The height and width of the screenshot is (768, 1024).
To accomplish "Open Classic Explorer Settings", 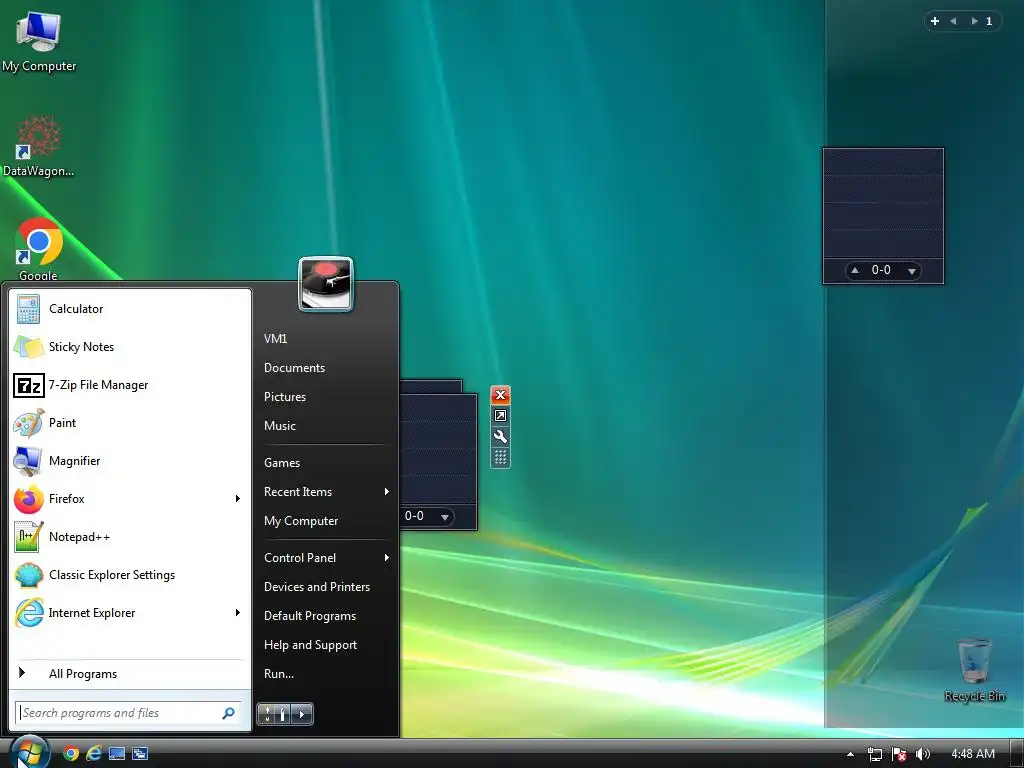I will coord(130,575).
